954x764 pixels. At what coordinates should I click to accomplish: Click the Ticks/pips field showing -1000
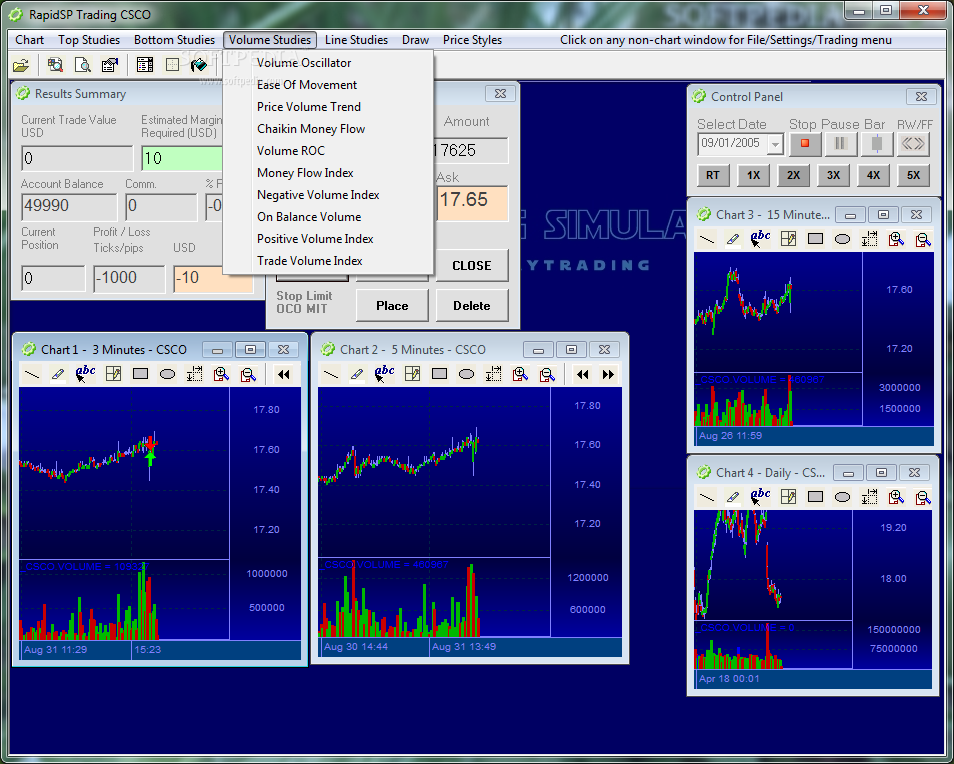(x=129, y=279)
